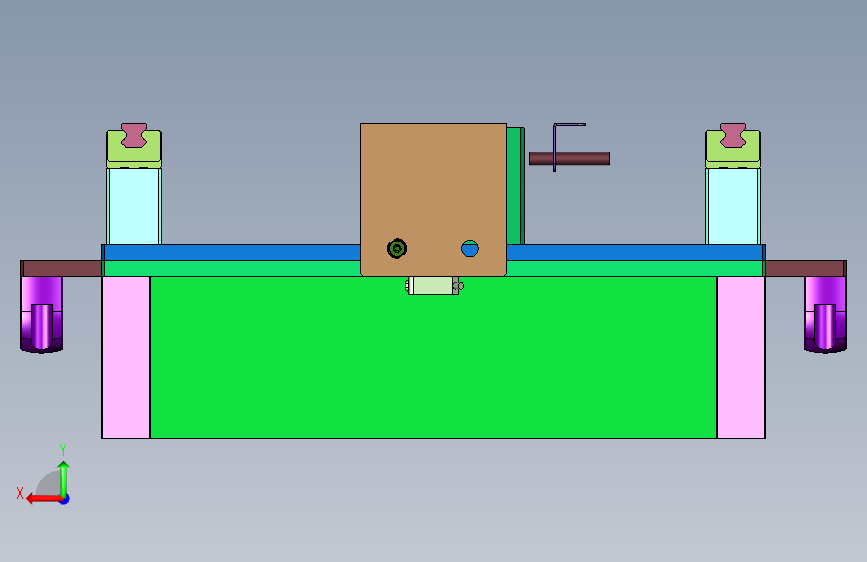
Task: Select the brown center plate
Action: pyautogui.click(x=434, y=199)
